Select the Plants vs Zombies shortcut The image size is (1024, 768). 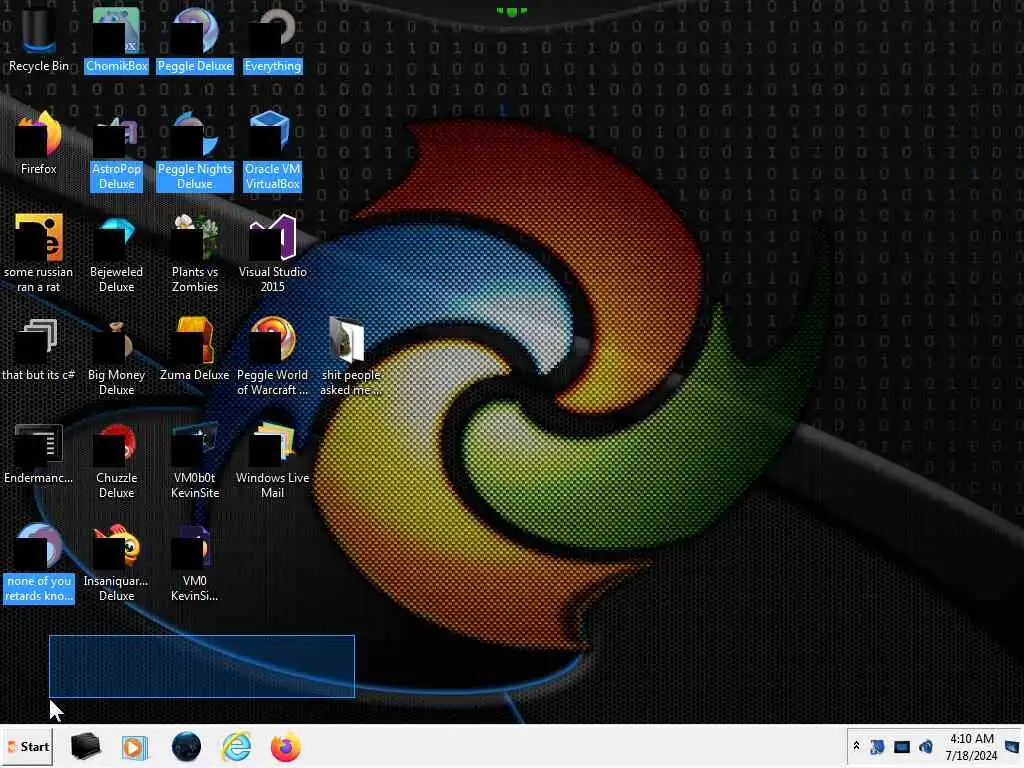(195, 253)
